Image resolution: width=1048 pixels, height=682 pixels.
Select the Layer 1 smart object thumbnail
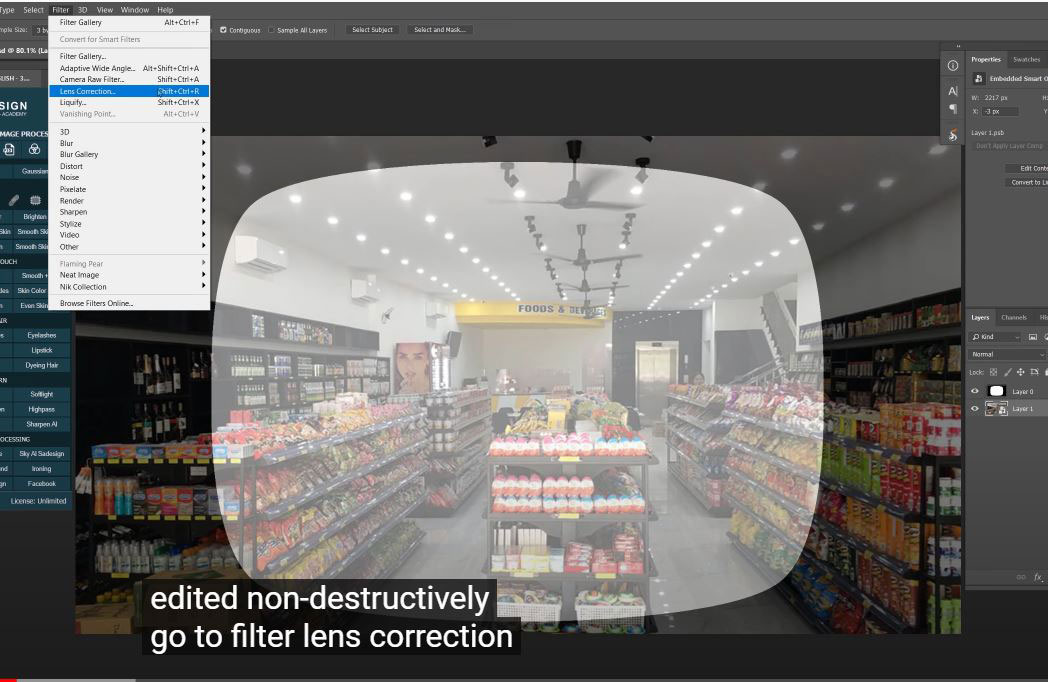(997, 409)
